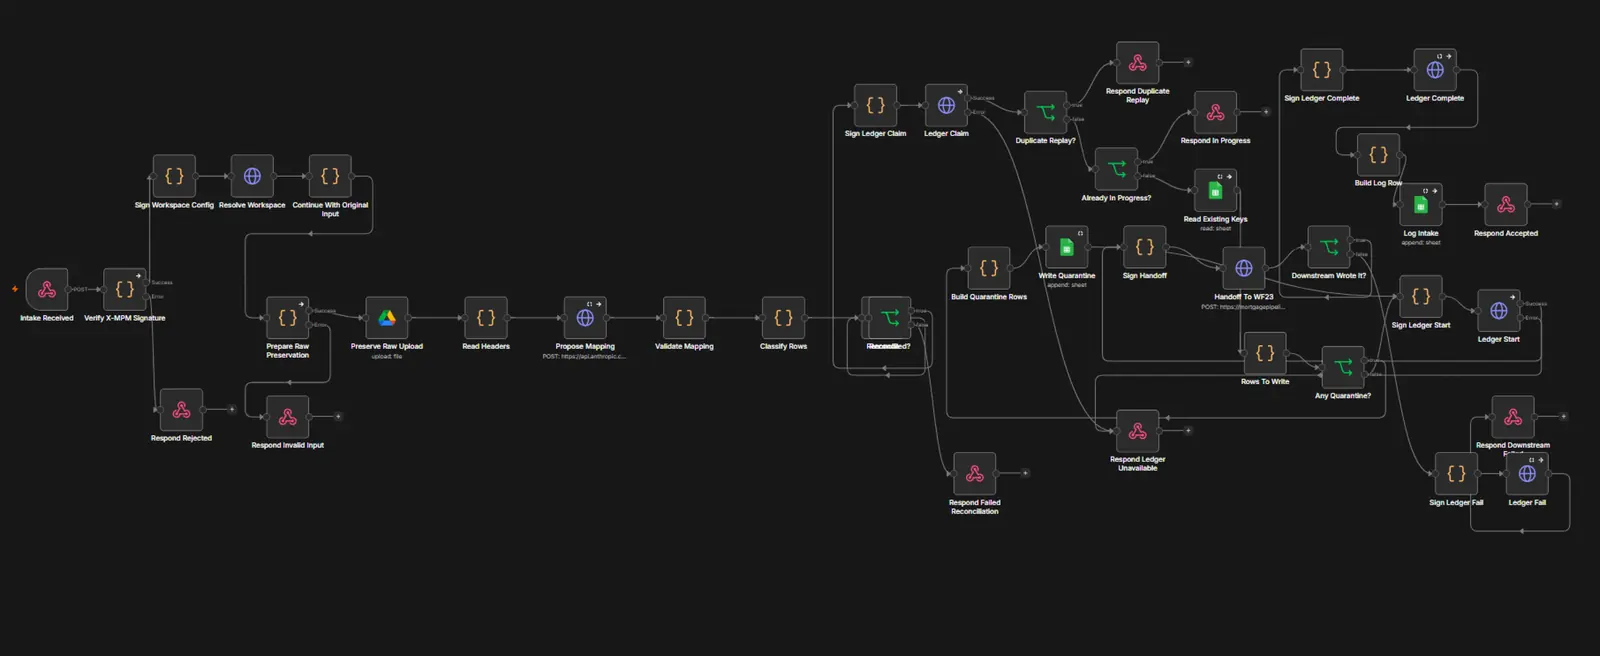Image resolution: width=1600 pixels, height=656 pixels.
Task: Open the Sign Ledger Start node
Action: (1421, 296)
